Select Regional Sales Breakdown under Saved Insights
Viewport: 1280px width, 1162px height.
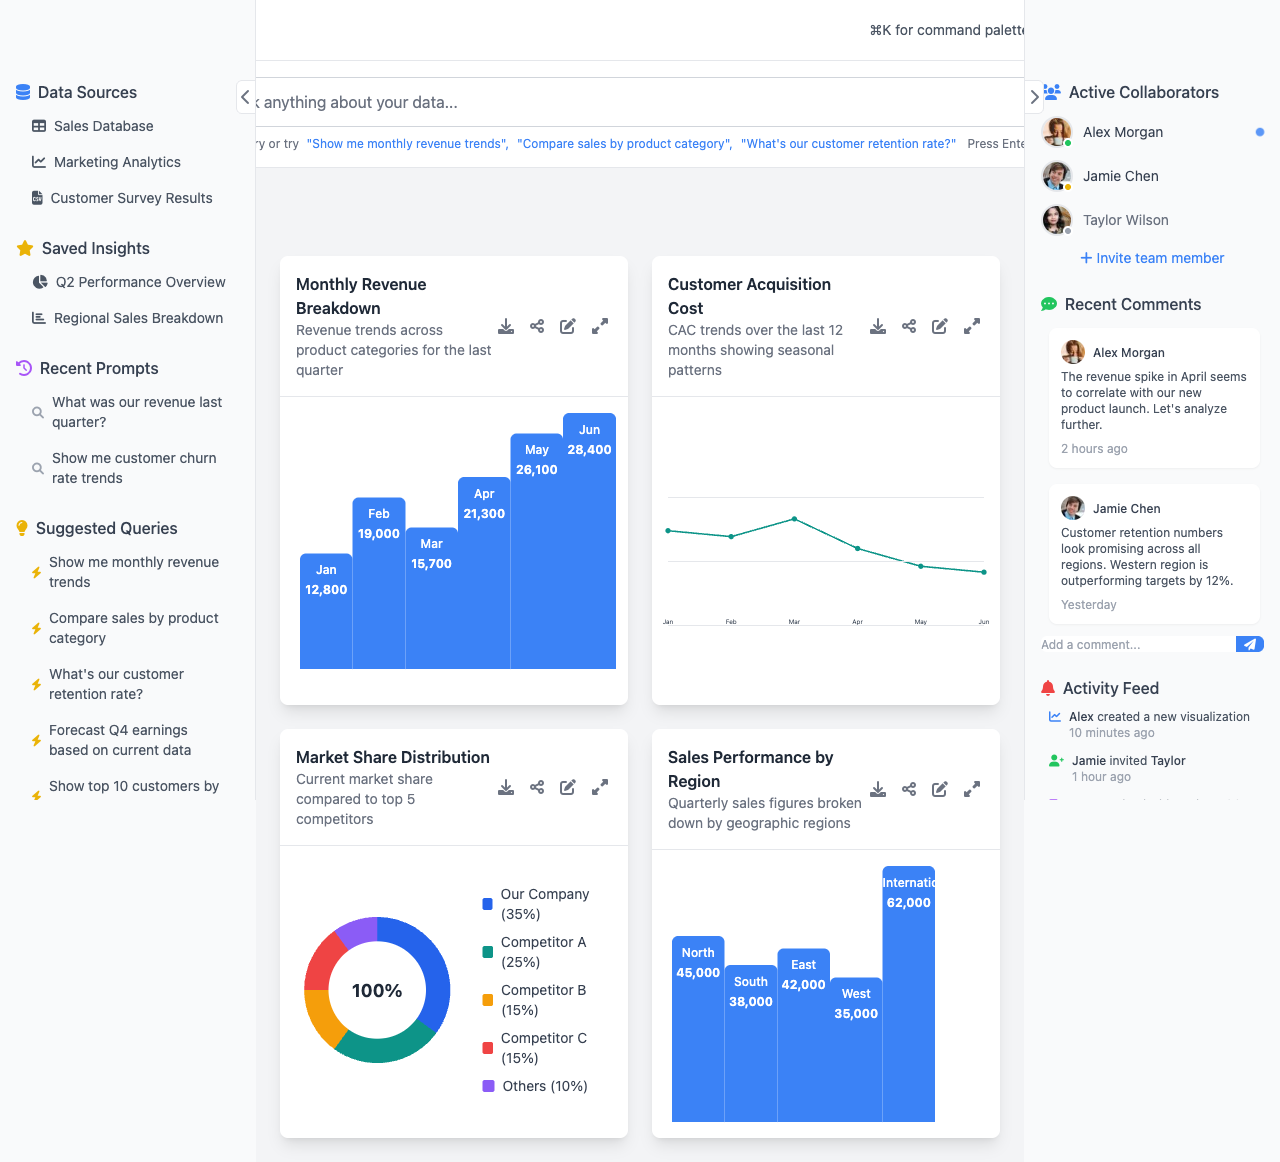(x=138, y=318)
